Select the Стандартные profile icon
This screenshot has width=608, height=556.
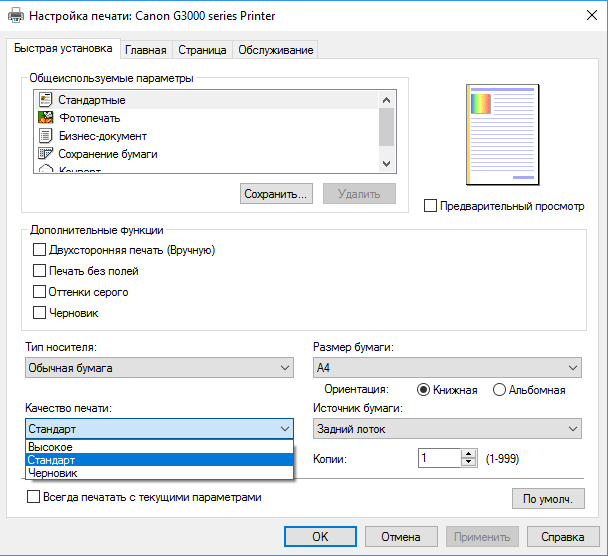coord(45,100)
